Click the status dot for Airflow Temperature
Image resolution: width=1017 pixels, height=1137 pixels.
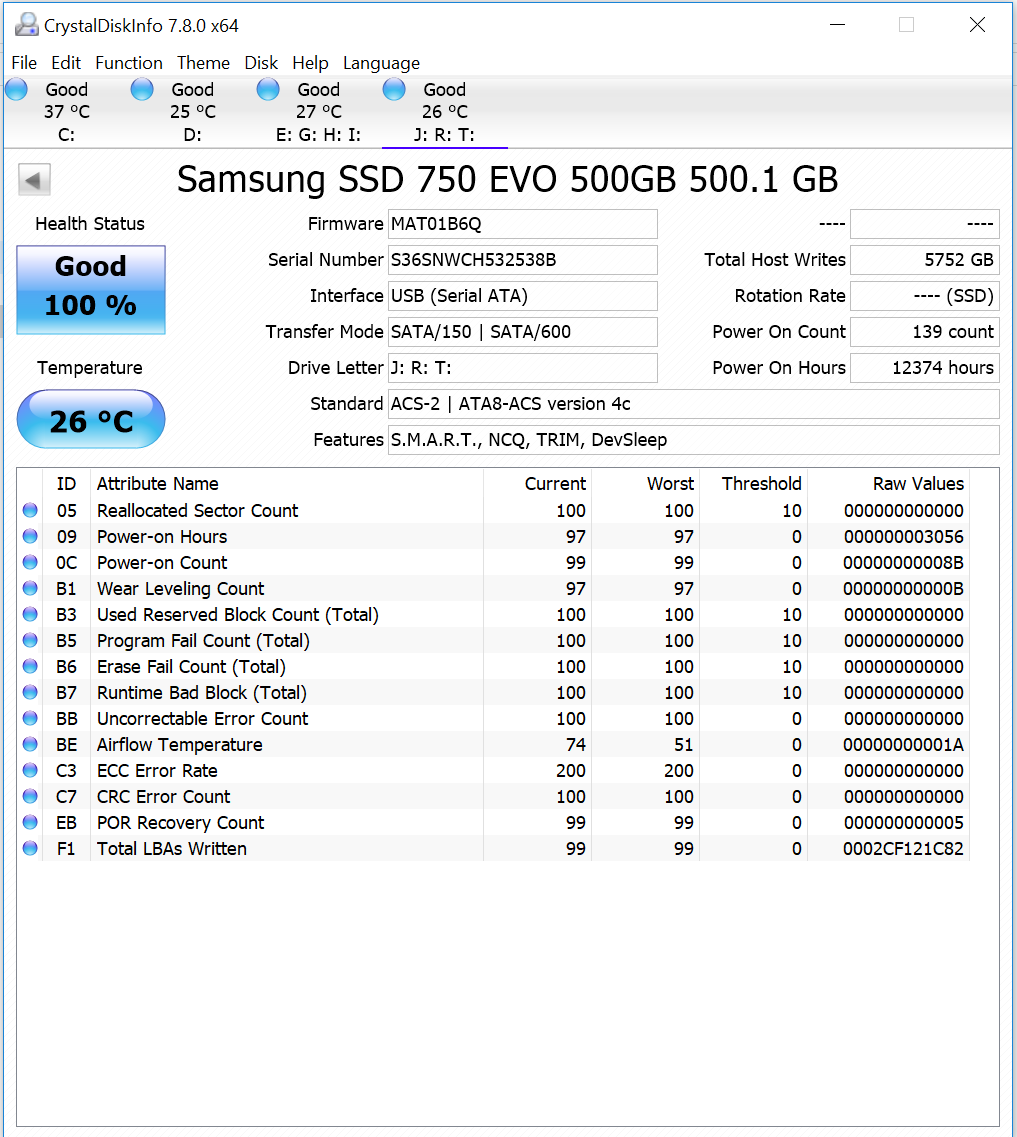coord(30,745)
